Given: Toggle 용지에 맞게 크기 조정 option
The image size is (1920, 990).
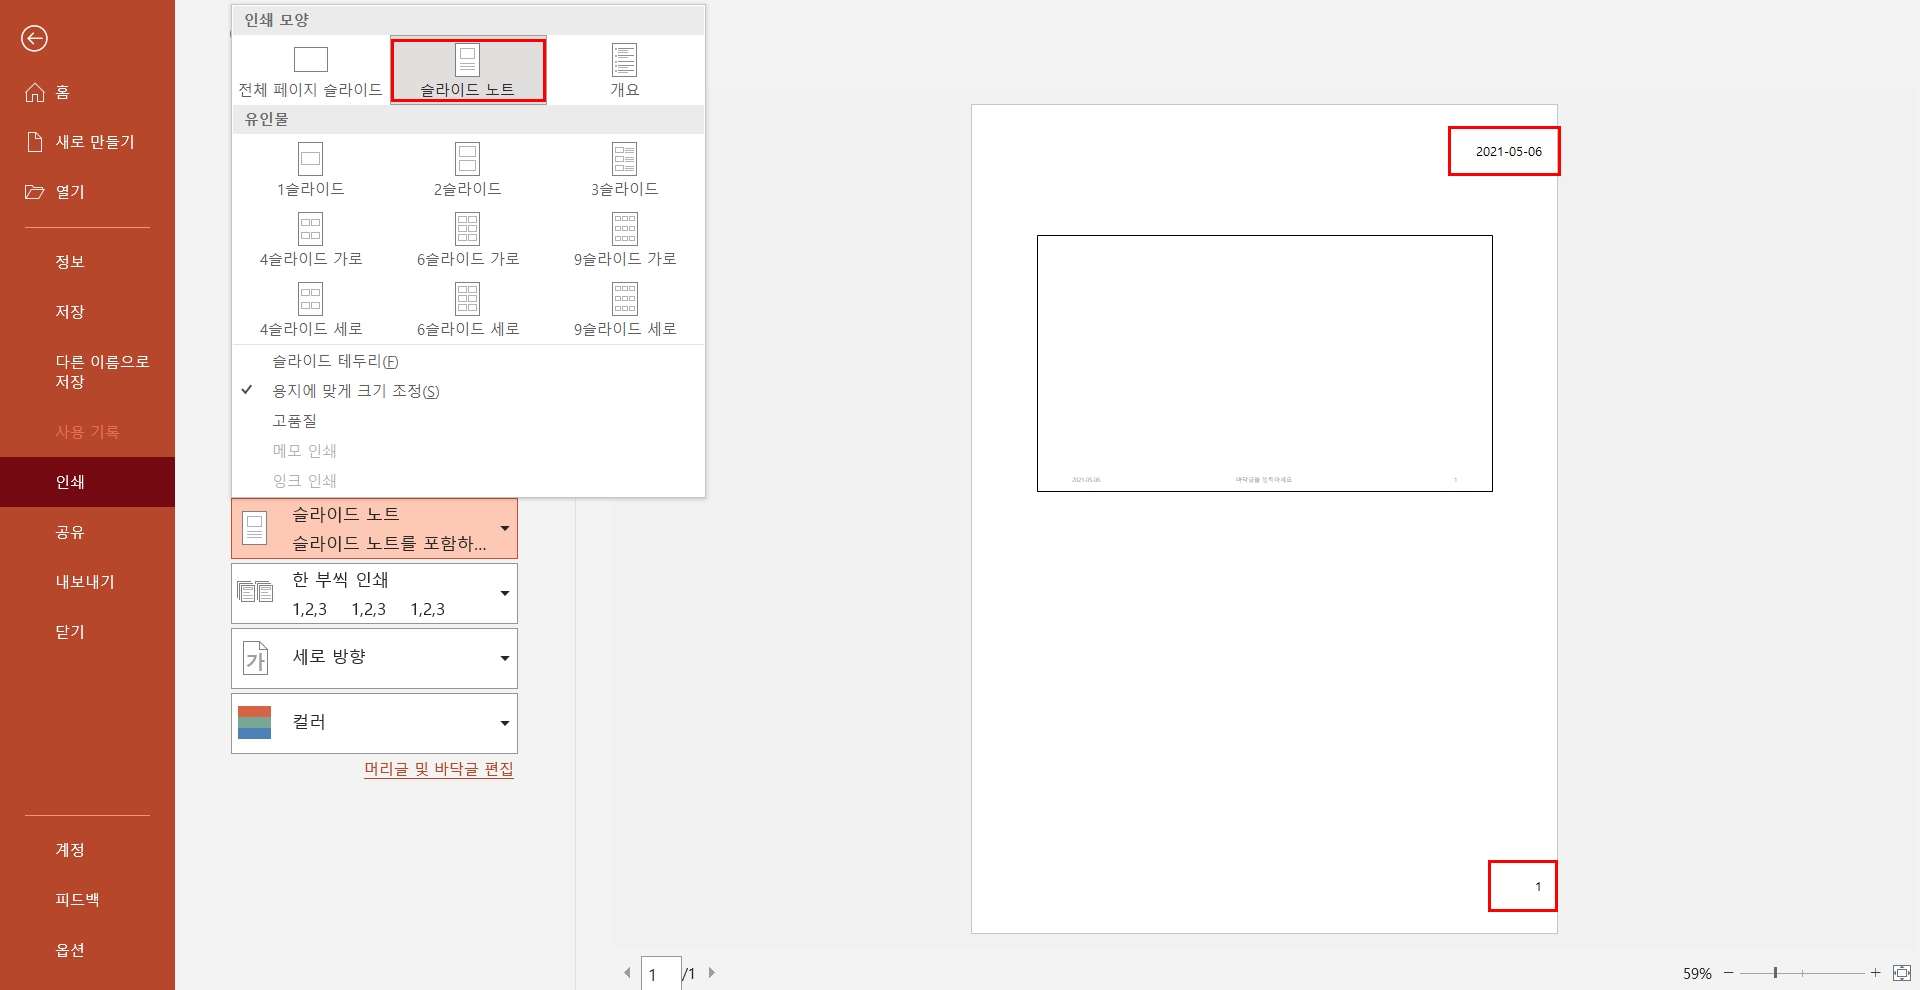Looking at the screenshot, I should coord(468,391).
